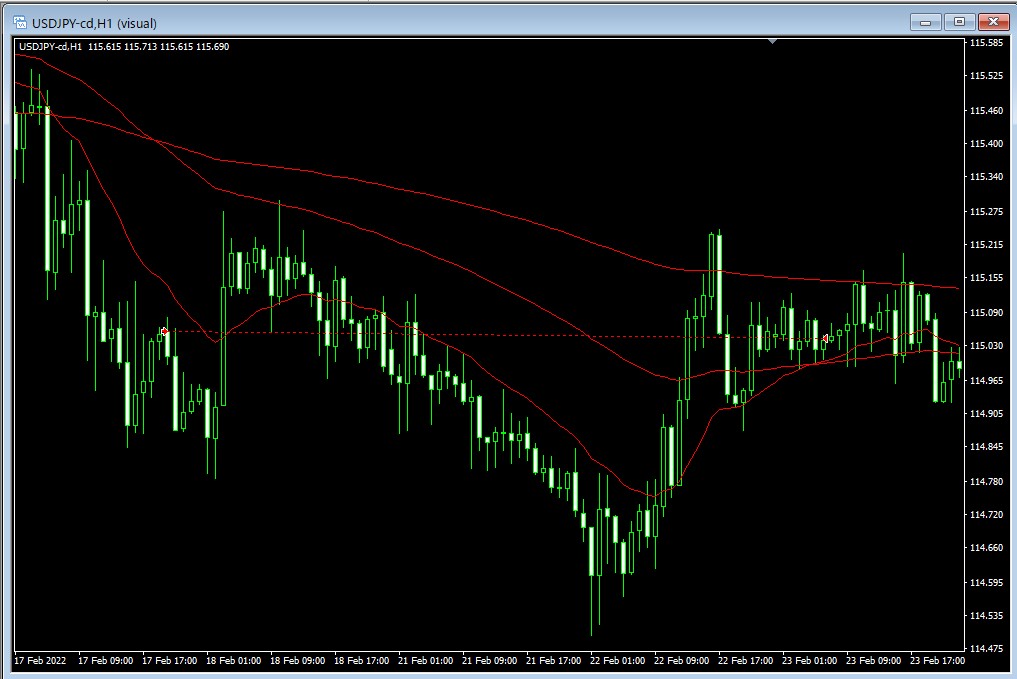1017x679 pixels.
Task: Click the 21 Feb 09:00 time label
Action: [491, 661]
